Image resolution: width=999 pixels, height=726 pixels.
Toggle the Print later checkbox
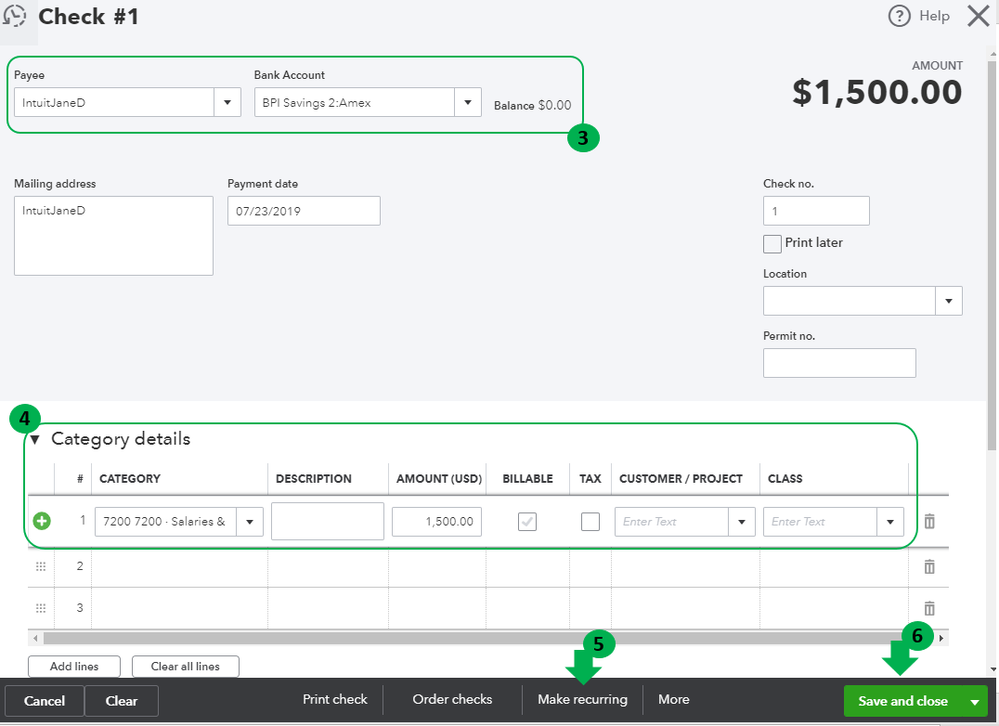pos(772,243)
